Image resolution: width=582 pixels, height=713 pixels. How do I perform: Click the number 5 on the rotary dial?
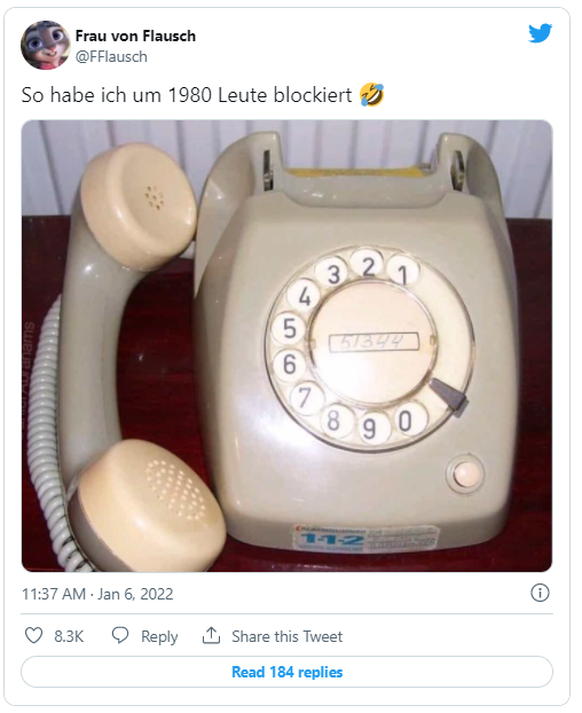point(289,328)
